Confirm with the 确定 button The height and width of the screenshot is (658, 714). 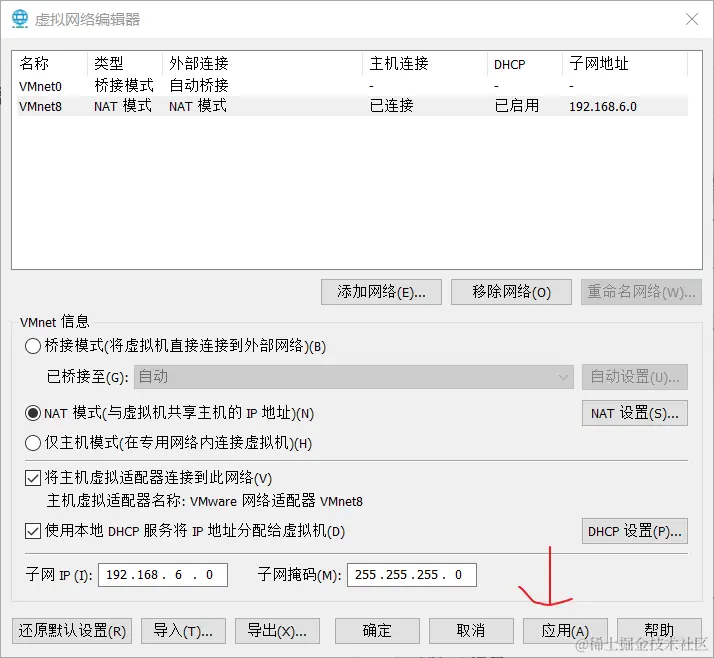(x=377, y=631)
